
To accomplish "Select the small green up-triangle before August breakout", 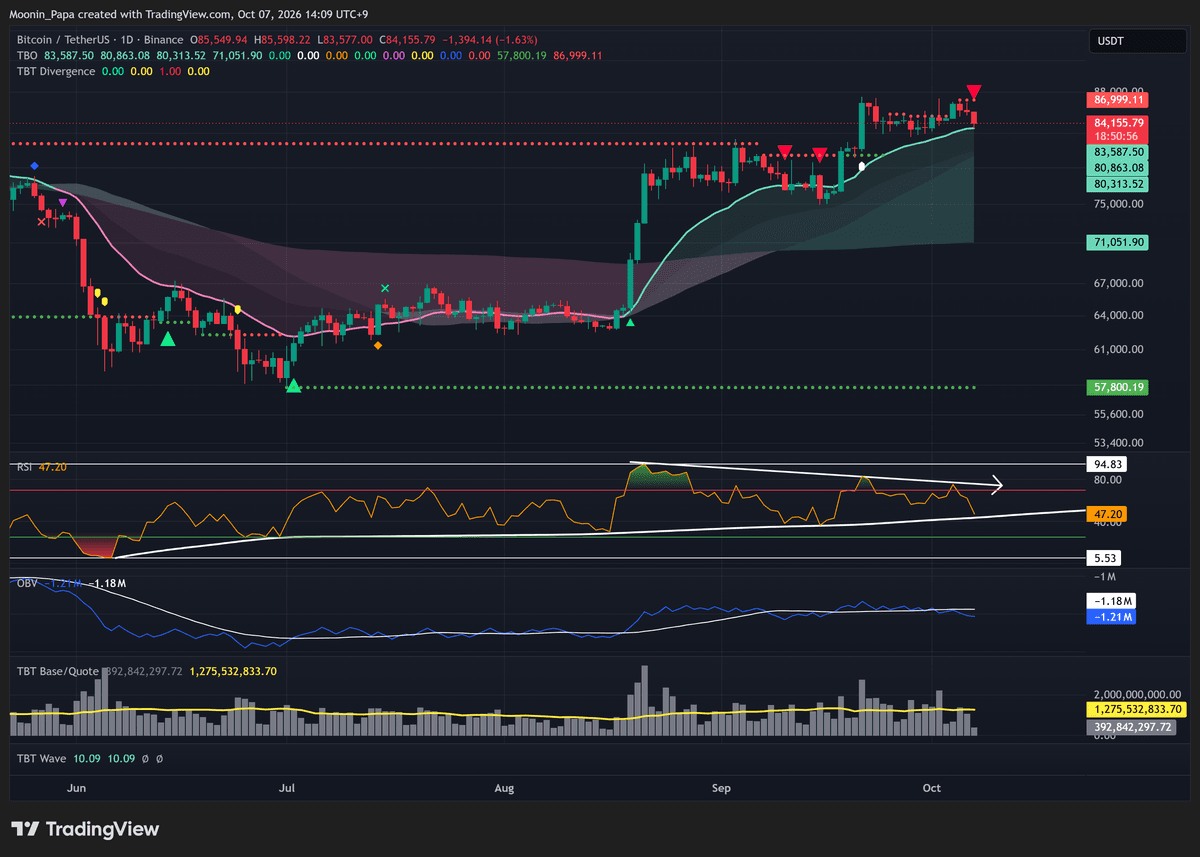I will point(629,322).
